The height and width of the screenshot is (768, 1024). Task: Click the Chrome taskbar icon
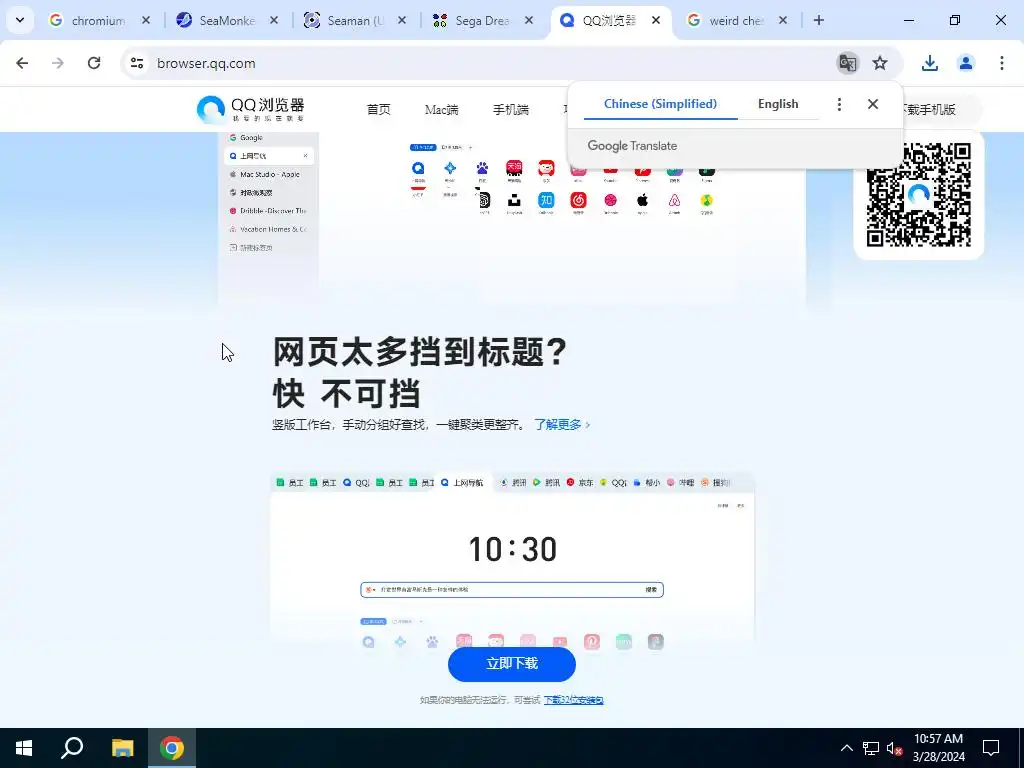(172, 748)
